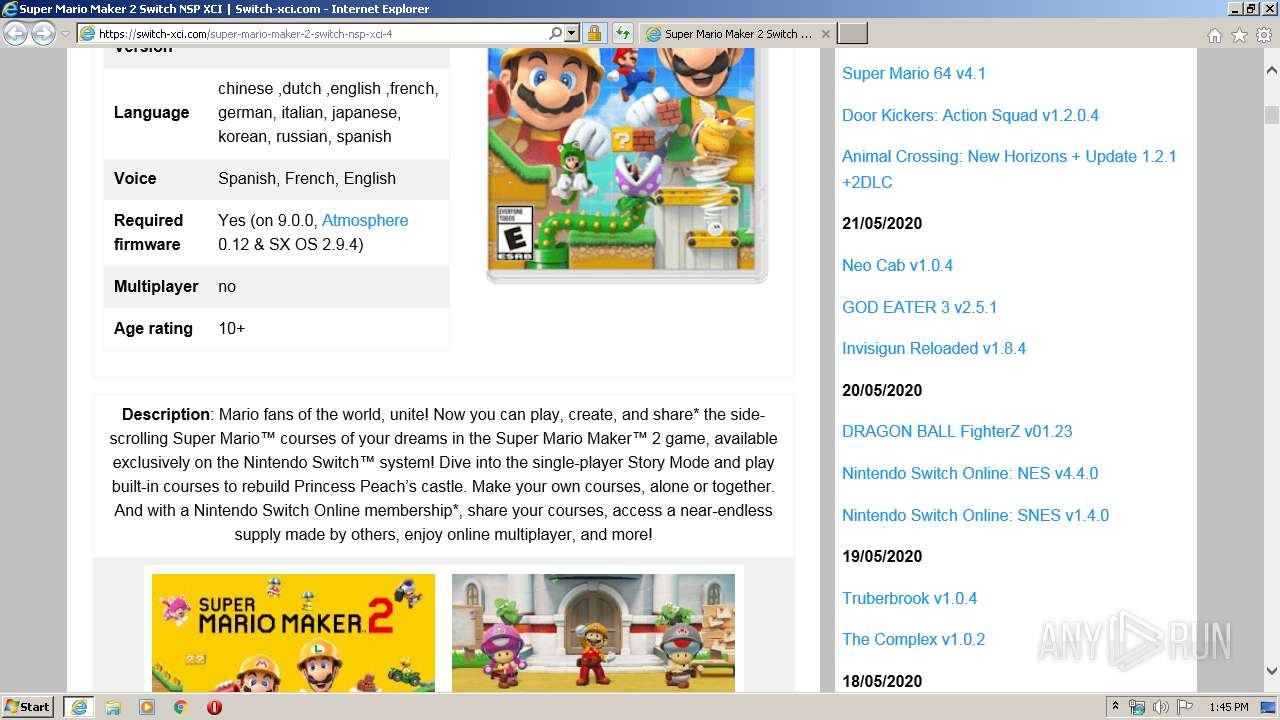Click the vertical scrollbar thumb
The image size is (1280, 720).
[x=1271, y=113]
